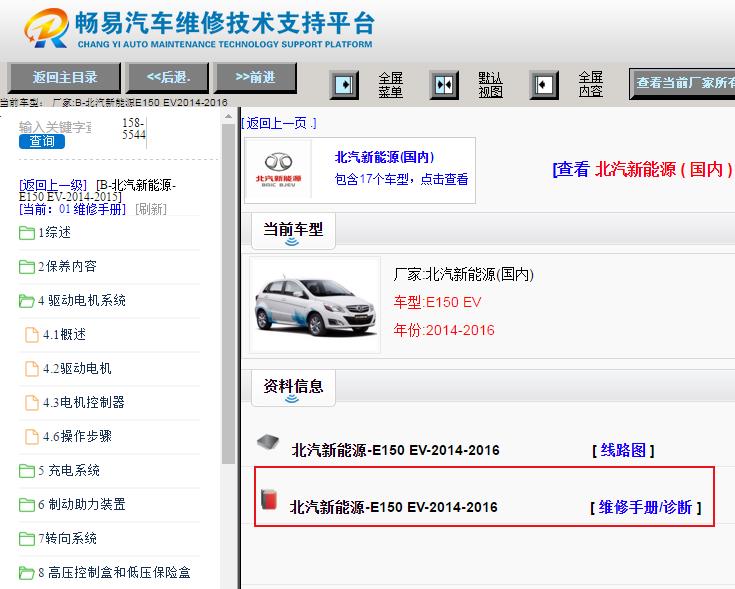Click the 厂家:北汽新能源(国内) text
735x589 pixels.
coord(464,274)
